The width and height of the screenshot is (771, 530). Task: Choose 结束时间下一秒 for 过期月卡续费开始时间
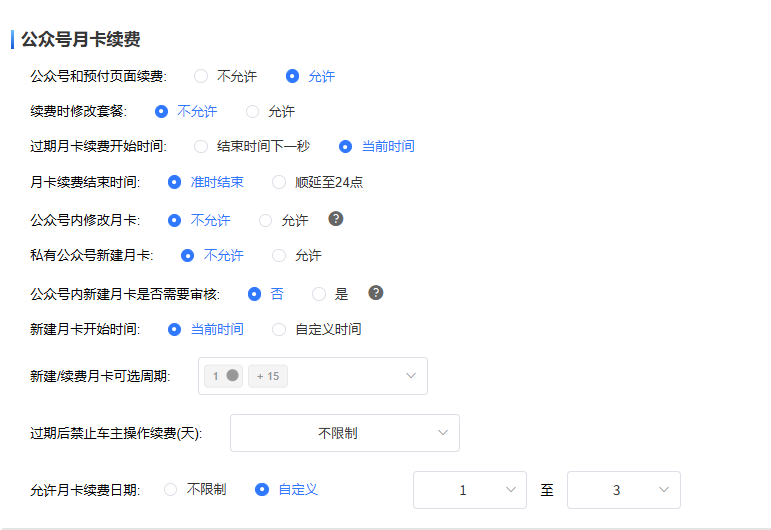coord(201,147)
